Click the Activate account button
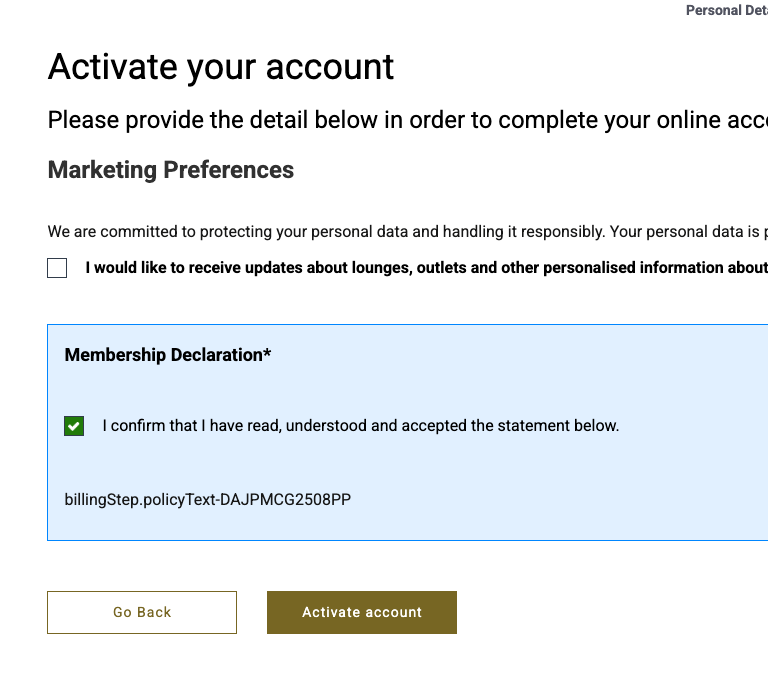 361,612
